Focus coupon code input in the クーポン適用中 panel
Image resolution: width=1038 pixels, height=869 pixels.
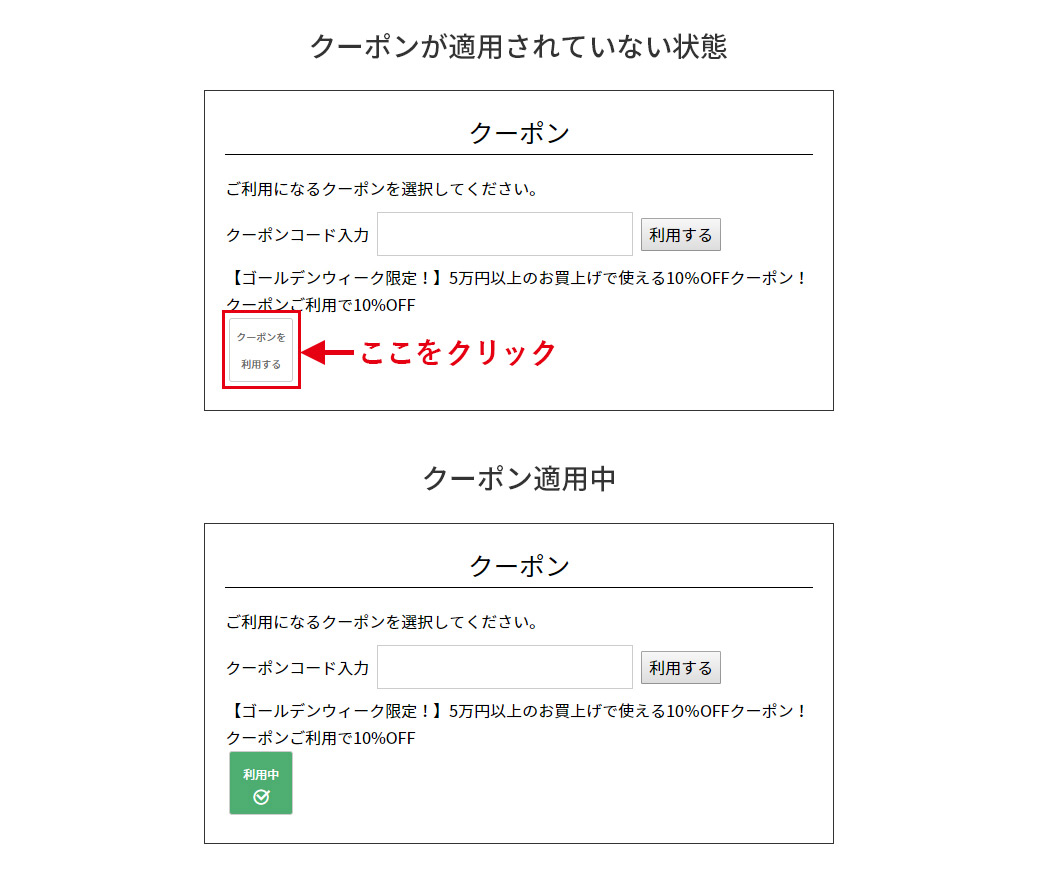(504, 667)
